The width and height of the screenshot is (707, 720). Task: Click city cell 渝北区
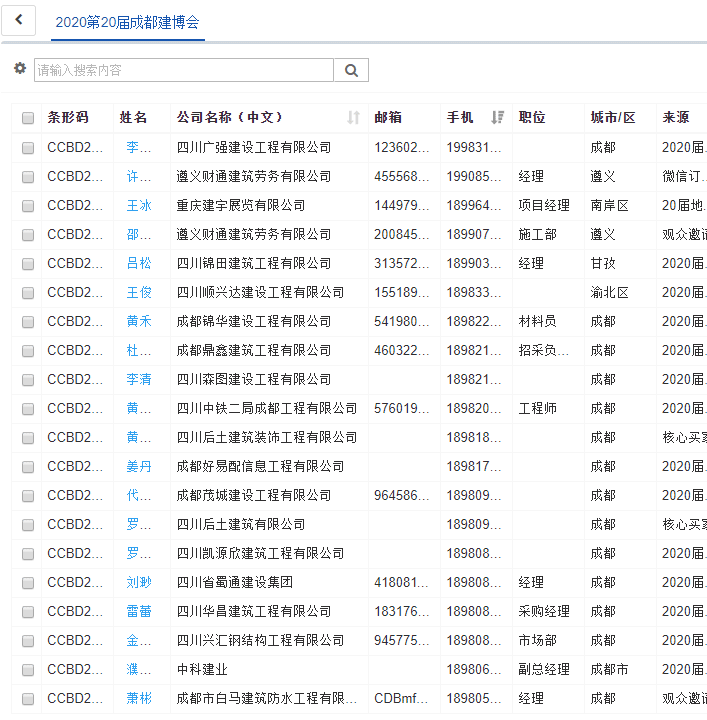tap(609, 292)
